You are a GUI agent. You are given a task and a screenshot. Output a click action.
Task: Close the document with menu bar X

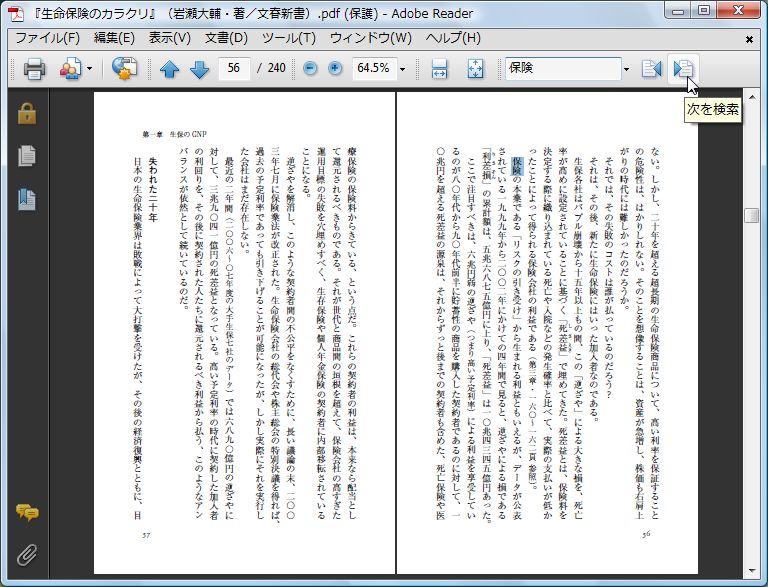749,39
